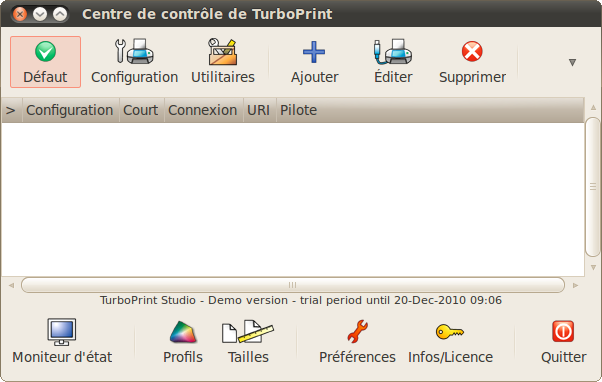The width and height of the screenshot is (602, 382).
Task: Click the vertical scrollbar thumb
Action: coord(593,187)
